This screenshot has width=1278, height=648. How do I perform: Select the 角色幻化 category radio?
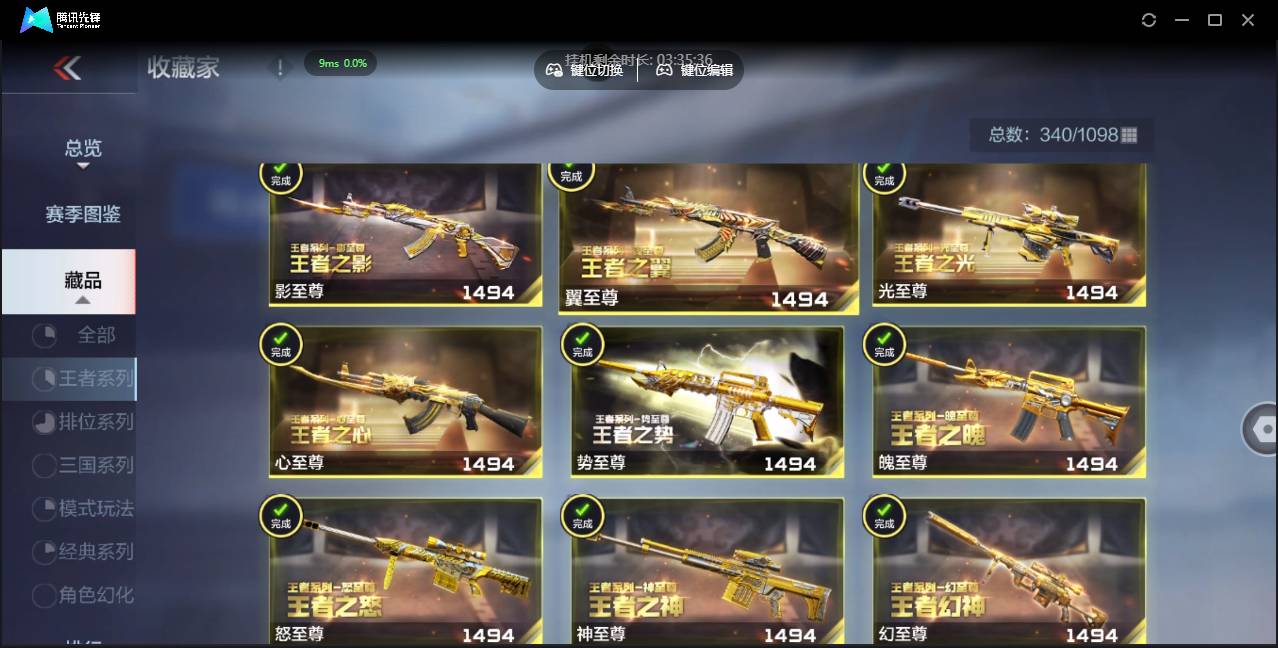[x=44, y=596]
